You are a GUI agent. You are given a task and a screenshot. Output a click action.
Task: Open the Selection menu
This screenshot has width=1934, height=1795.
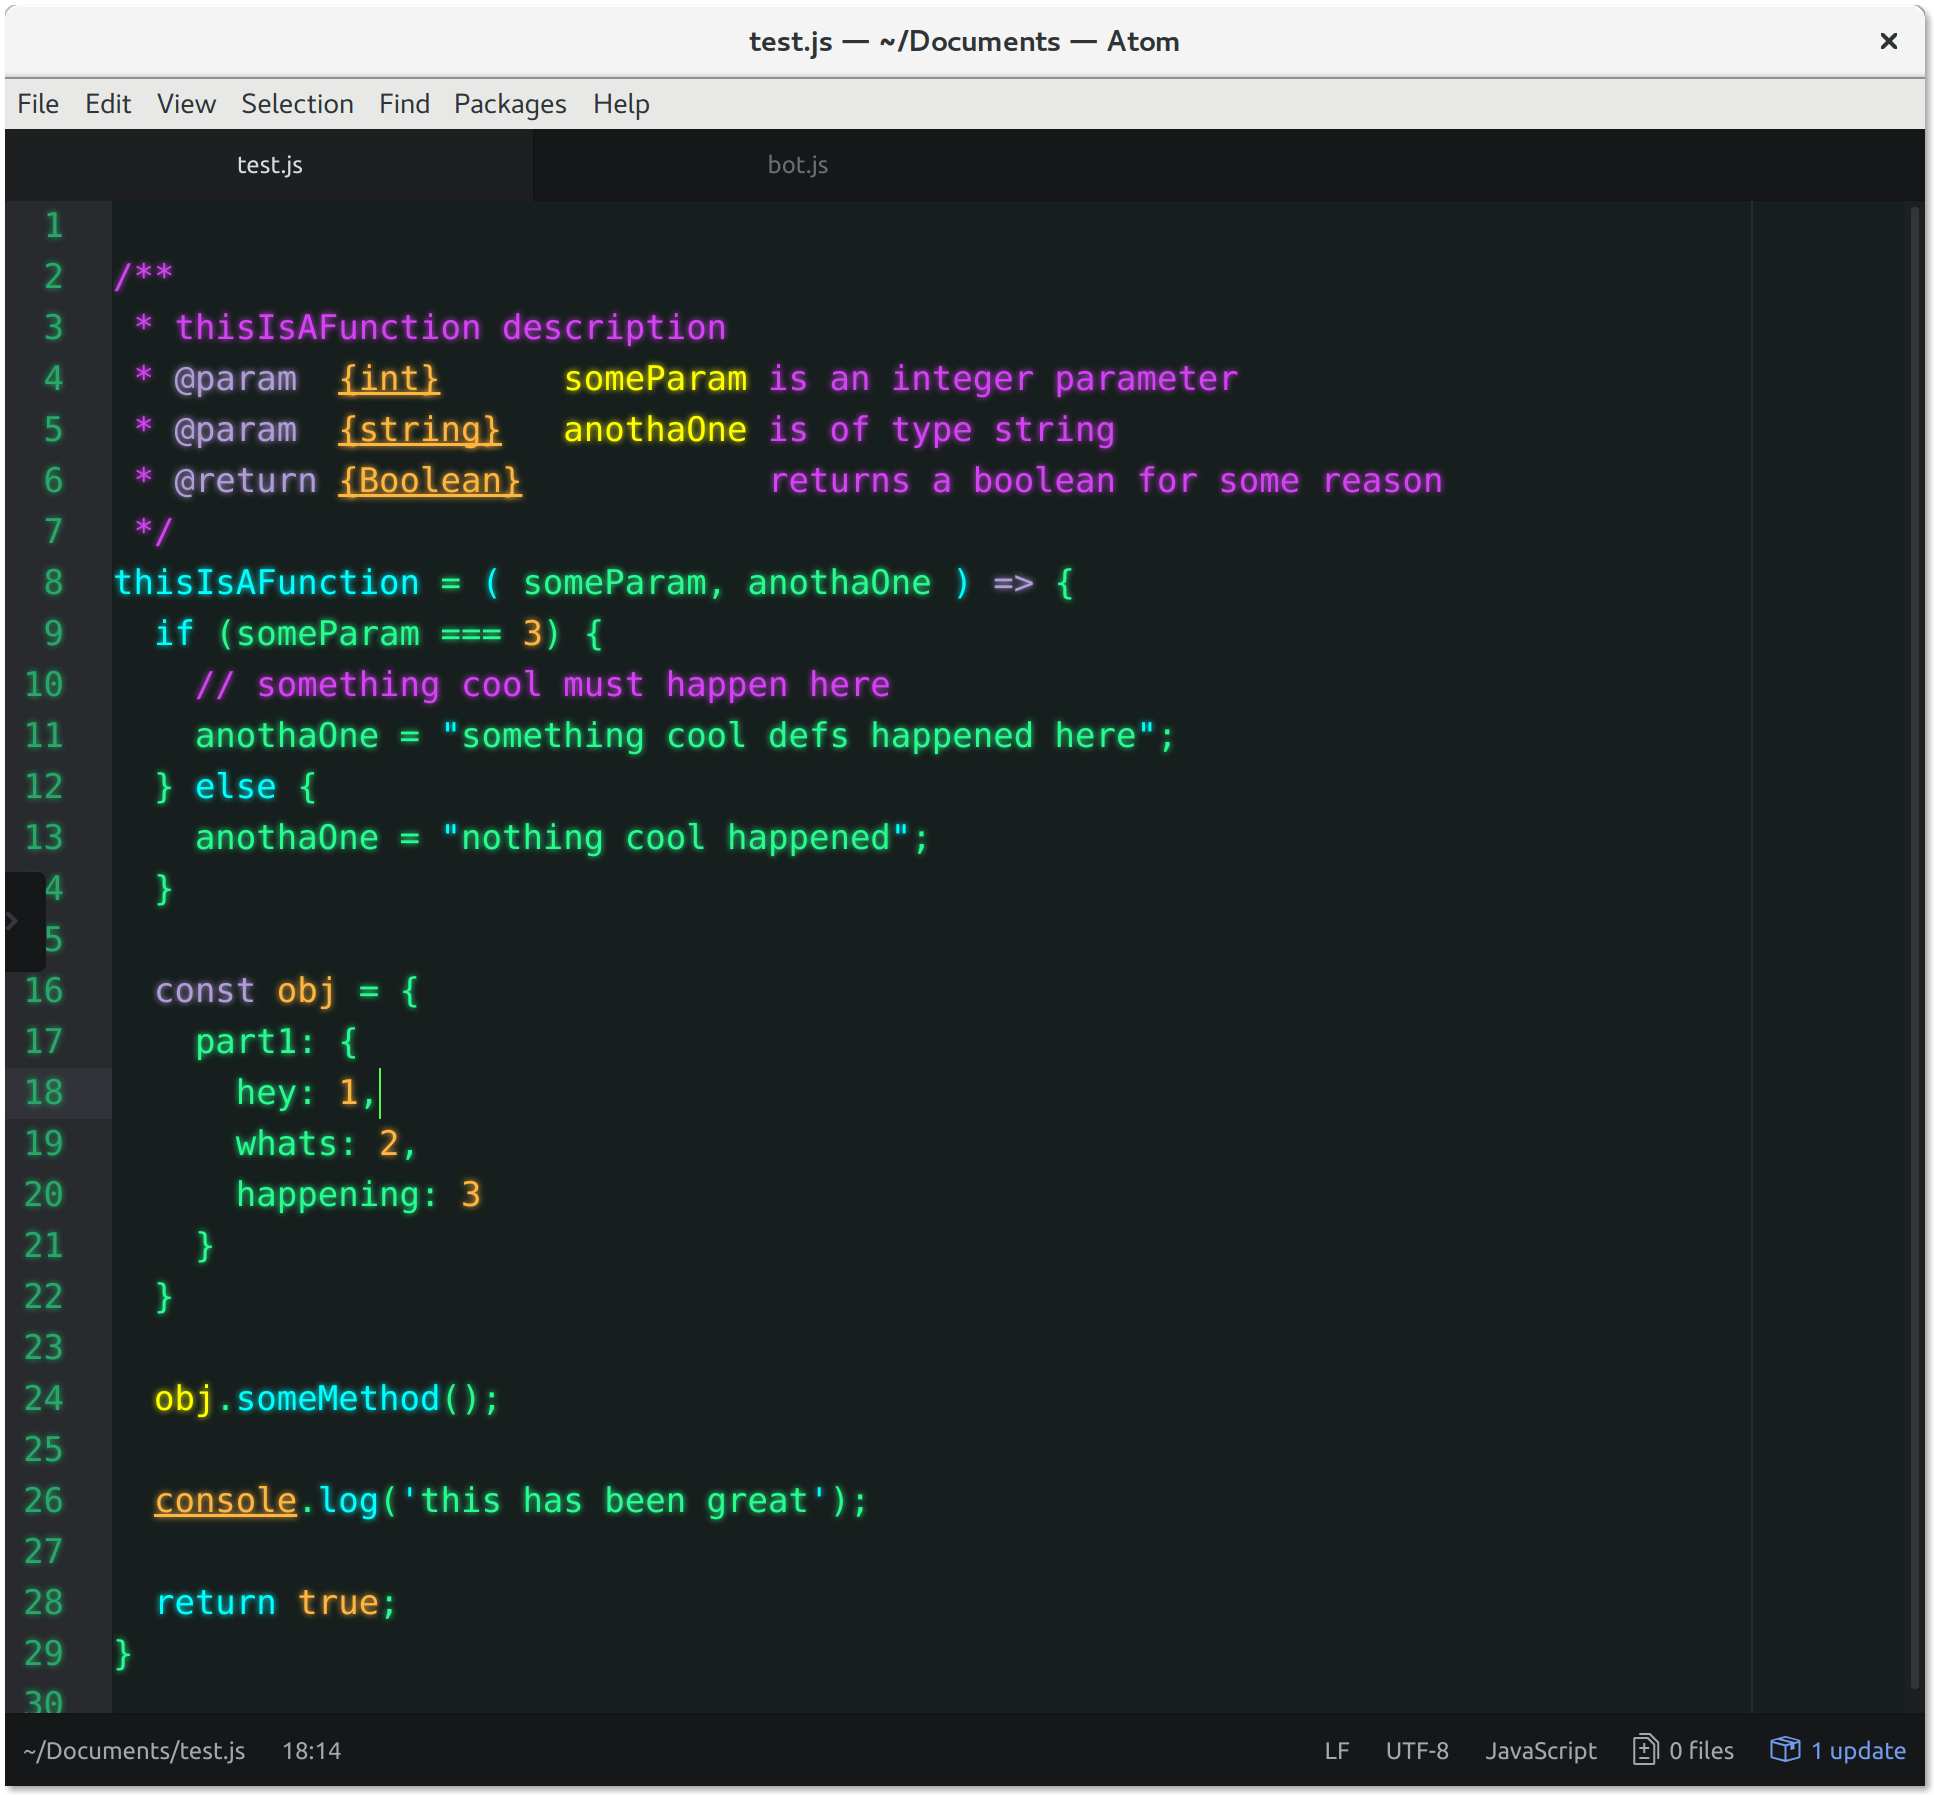[x=297, y=104]
